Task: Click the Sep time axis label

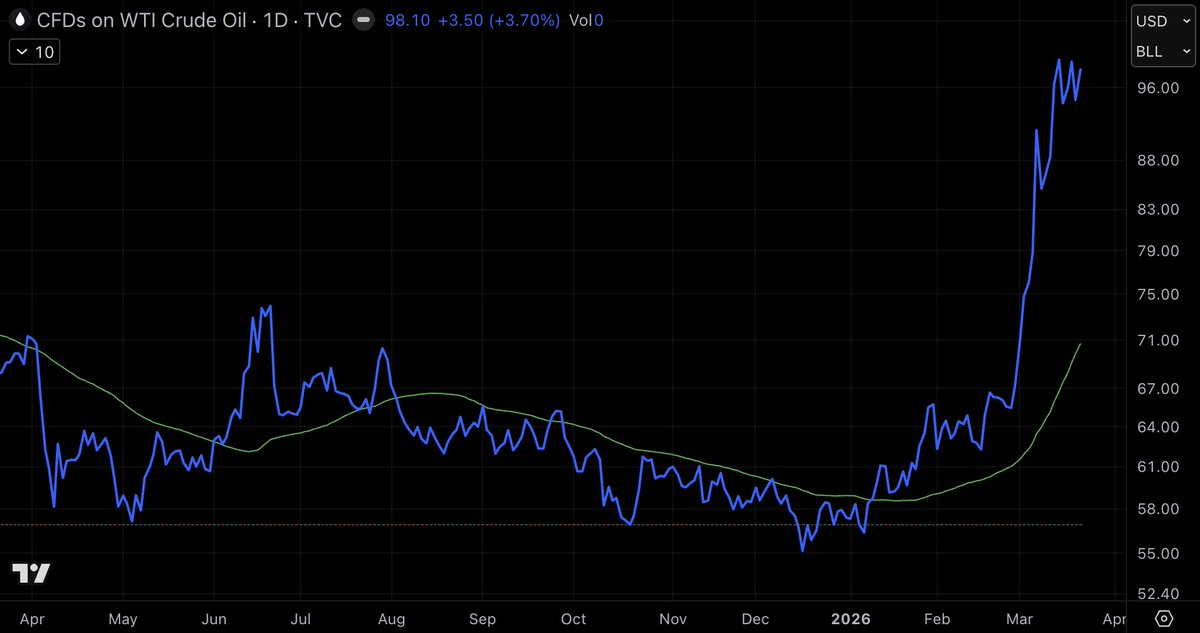Action: (x=483, y=619)
